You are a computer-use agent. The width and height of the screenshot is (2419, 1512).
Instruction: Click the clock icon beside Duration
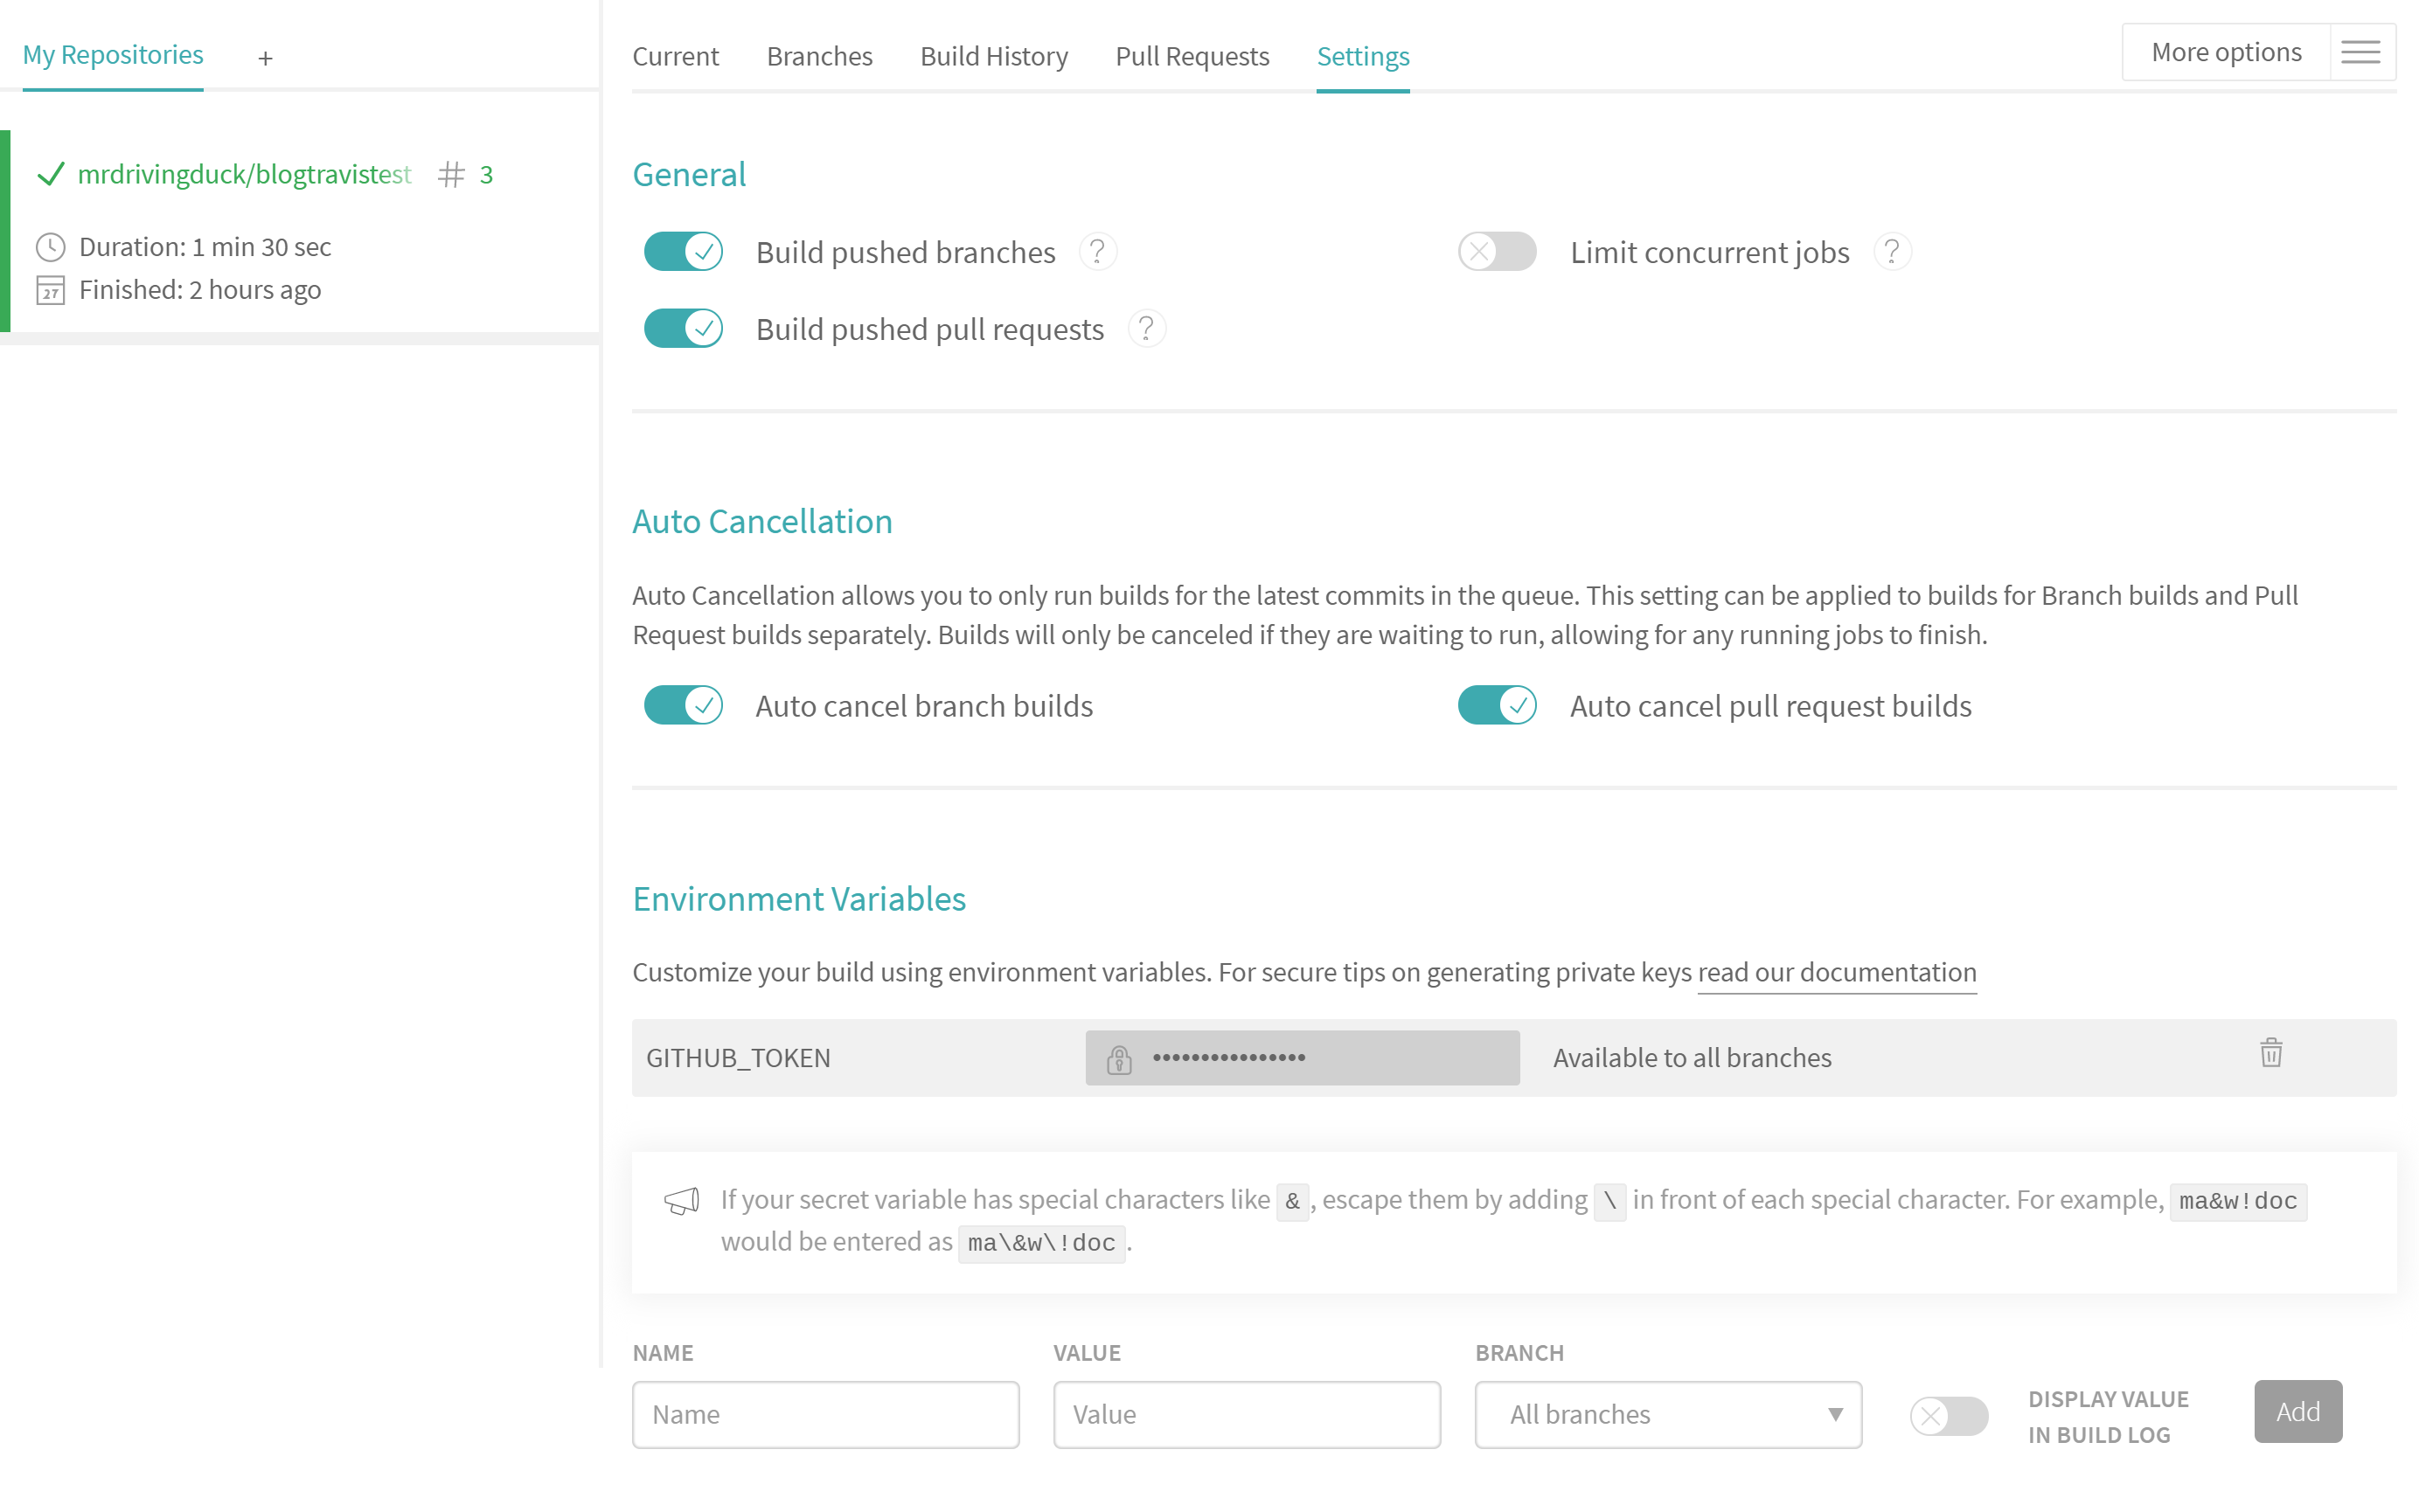point(50,247)
